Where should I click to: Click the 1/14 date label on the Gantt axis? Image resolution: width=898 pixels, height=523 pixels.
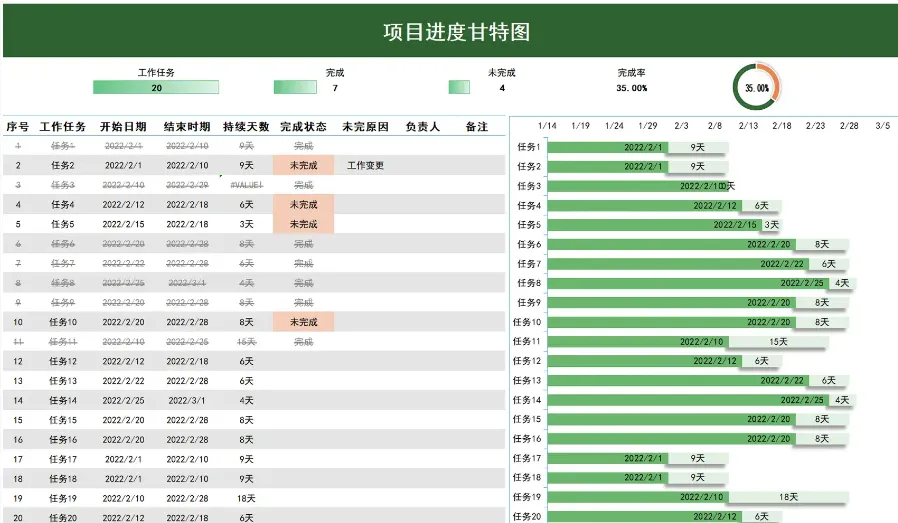point(547,125)
